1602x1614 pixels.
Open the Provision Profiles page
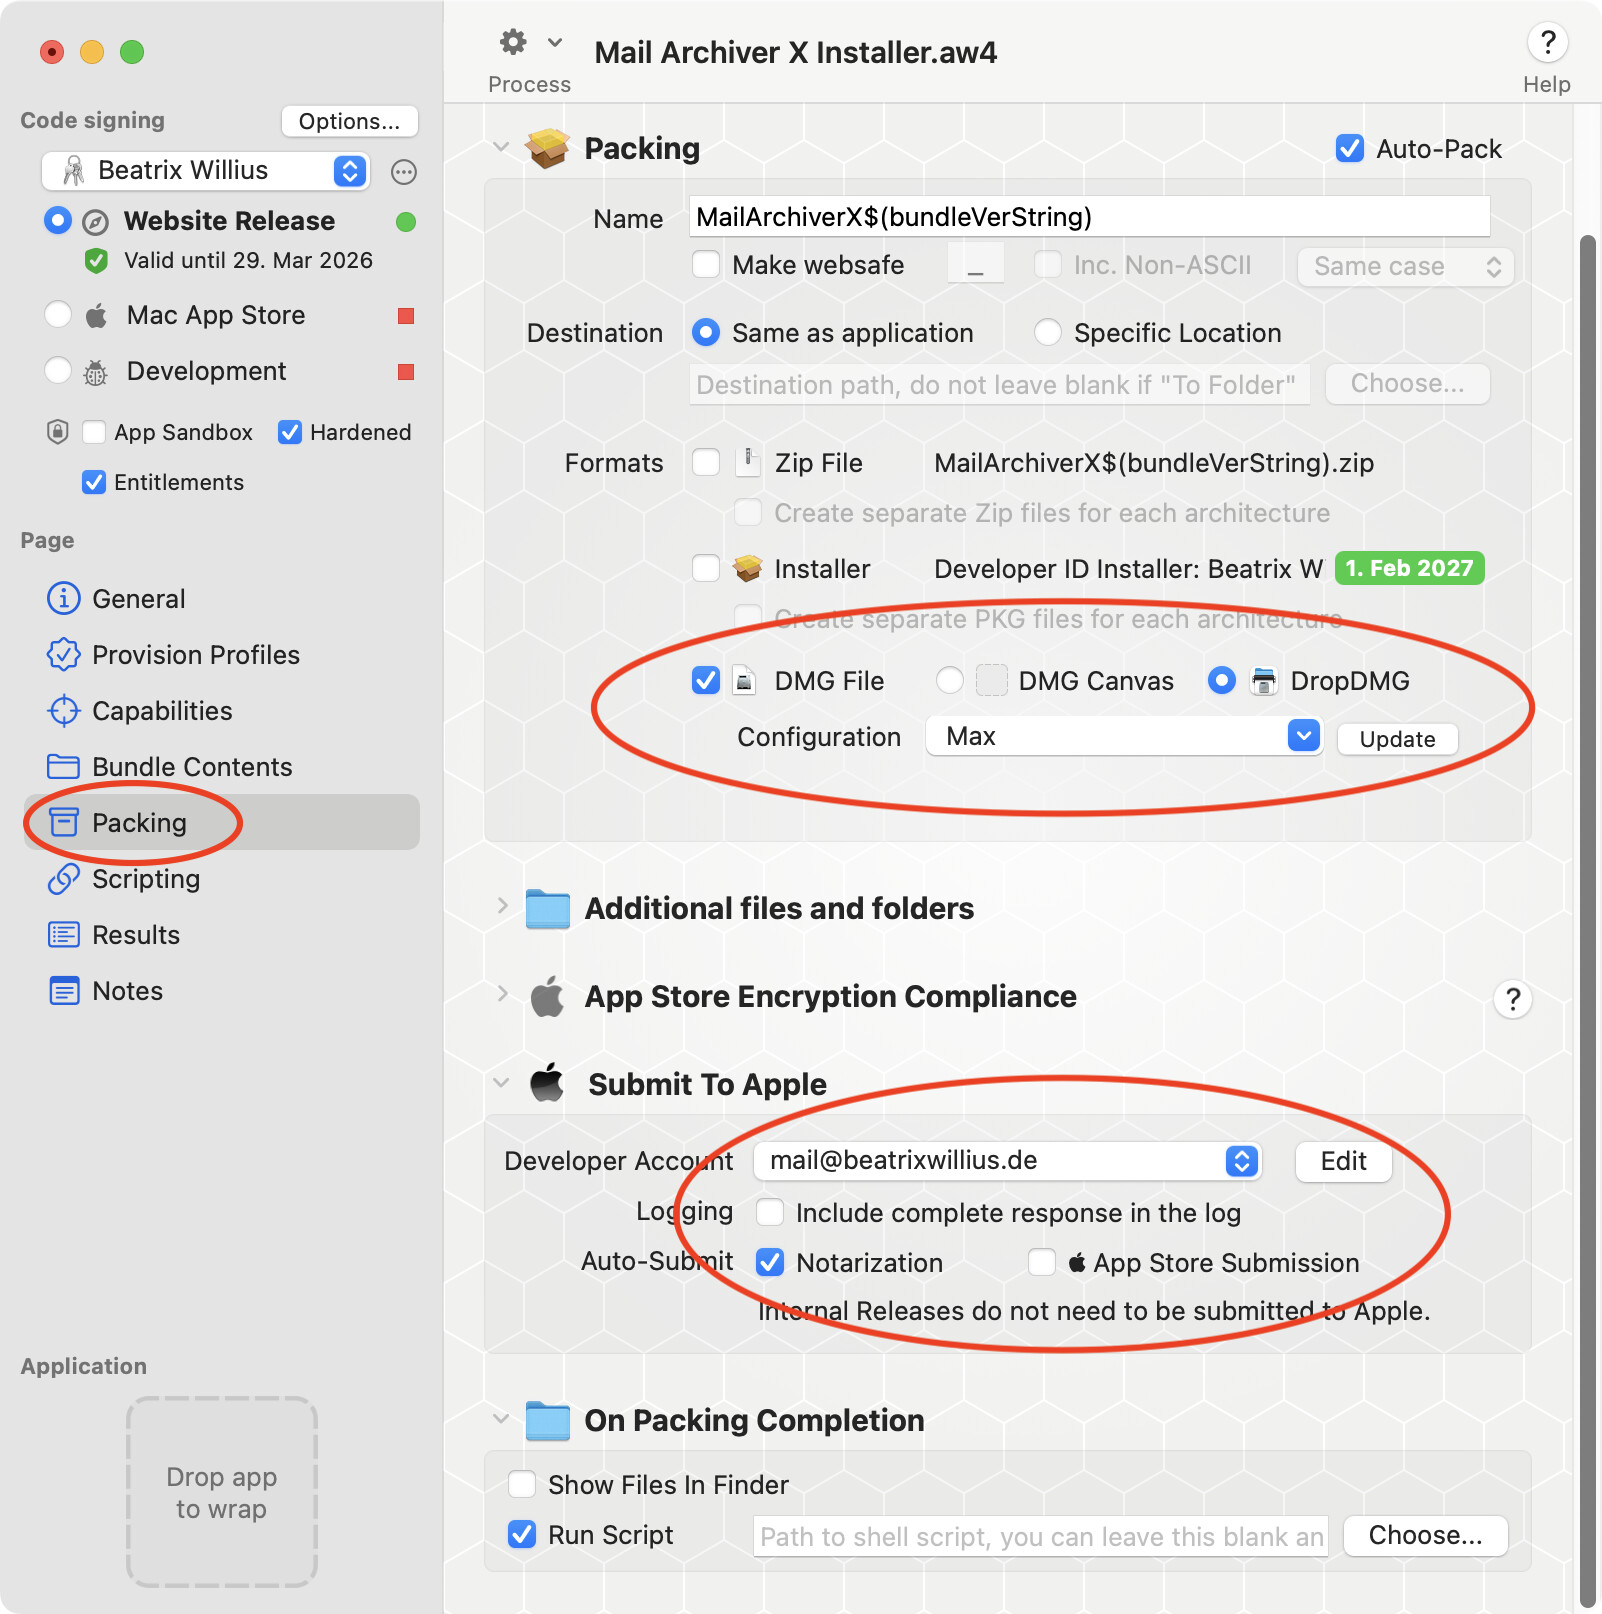(222, 655)
